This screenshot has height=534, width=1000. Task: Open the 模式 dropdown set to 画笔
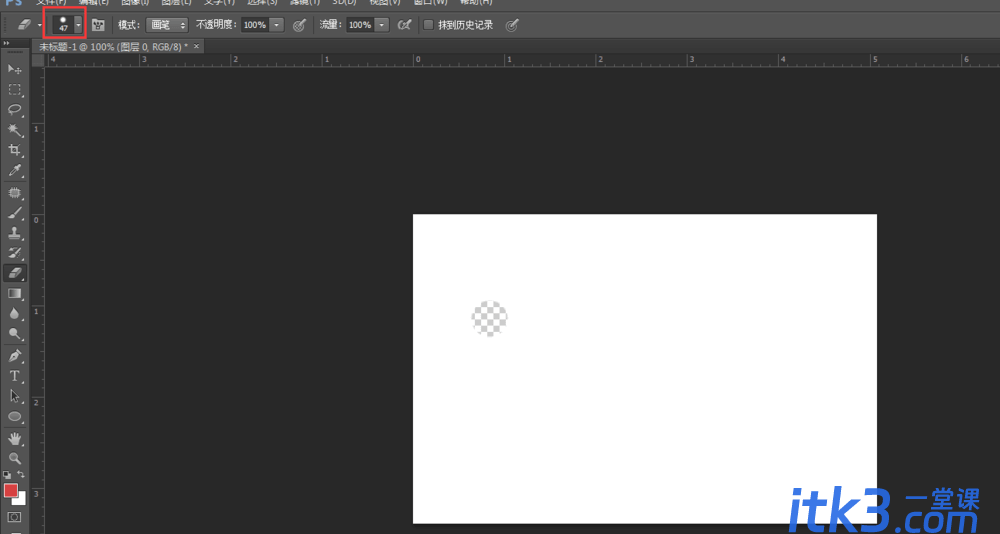click(167, 25)
